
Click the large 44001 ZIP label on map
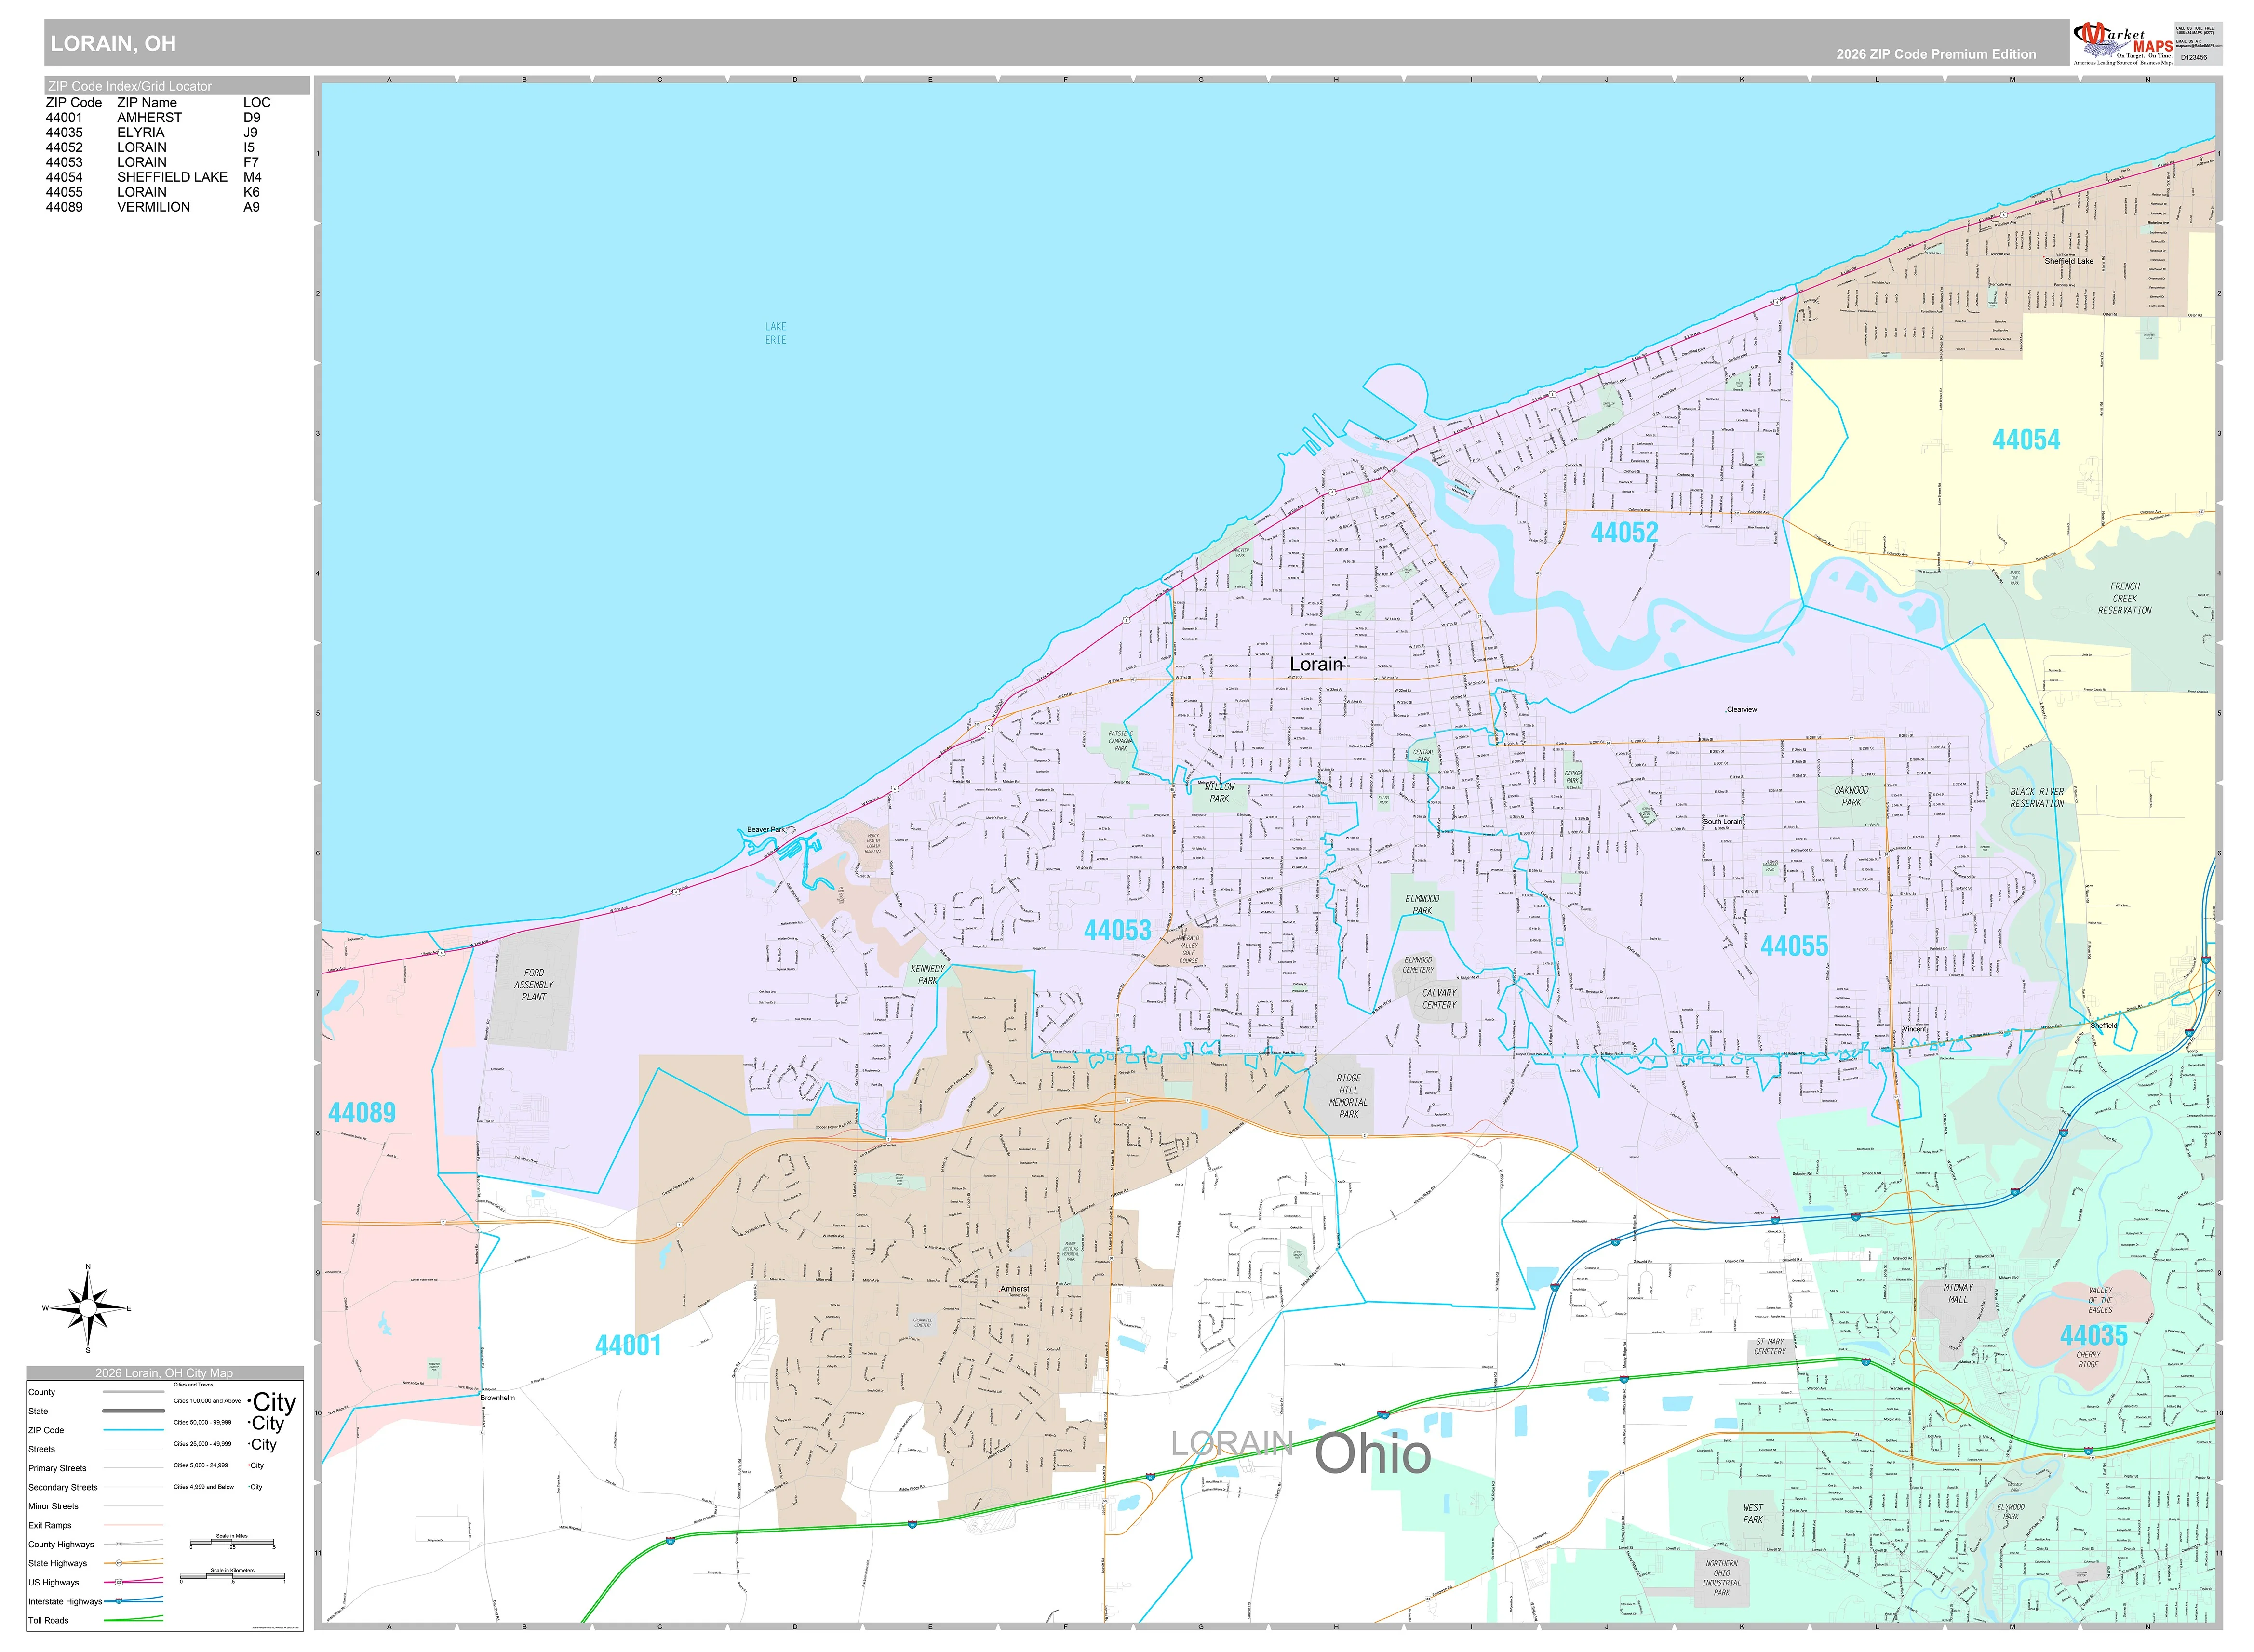click(x=628, y=1345)
